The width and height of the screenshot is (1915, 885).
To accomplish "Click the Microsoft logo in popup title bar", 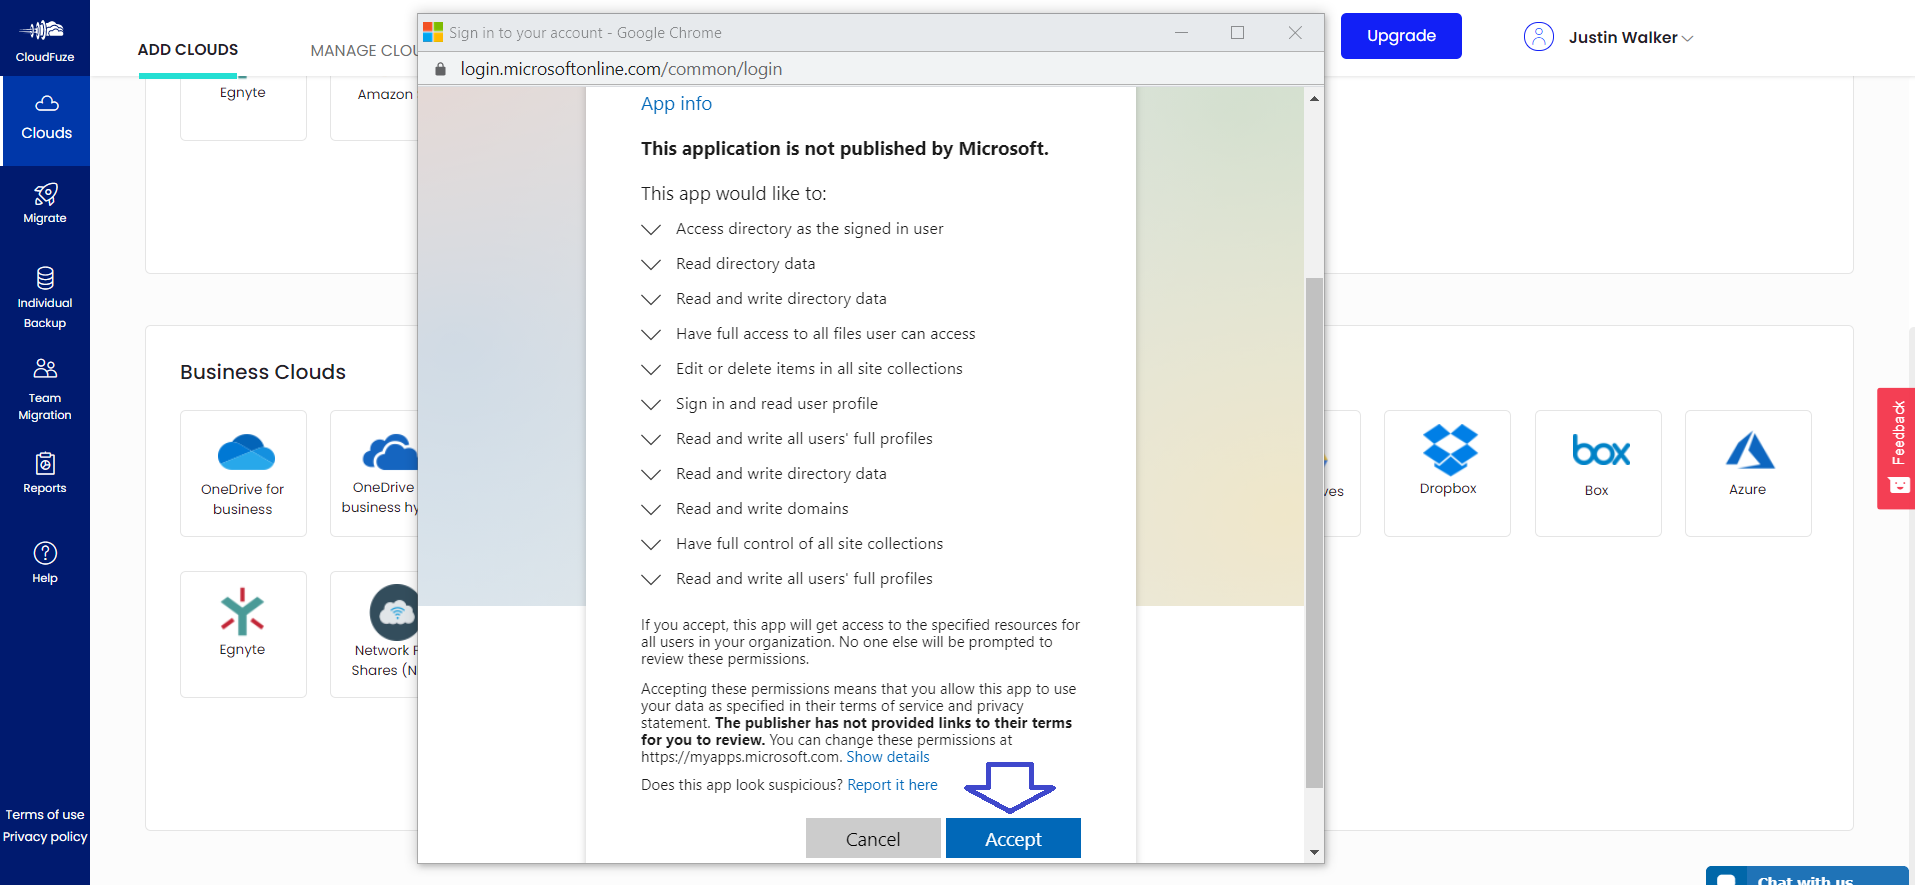I will tap(433, 32).
